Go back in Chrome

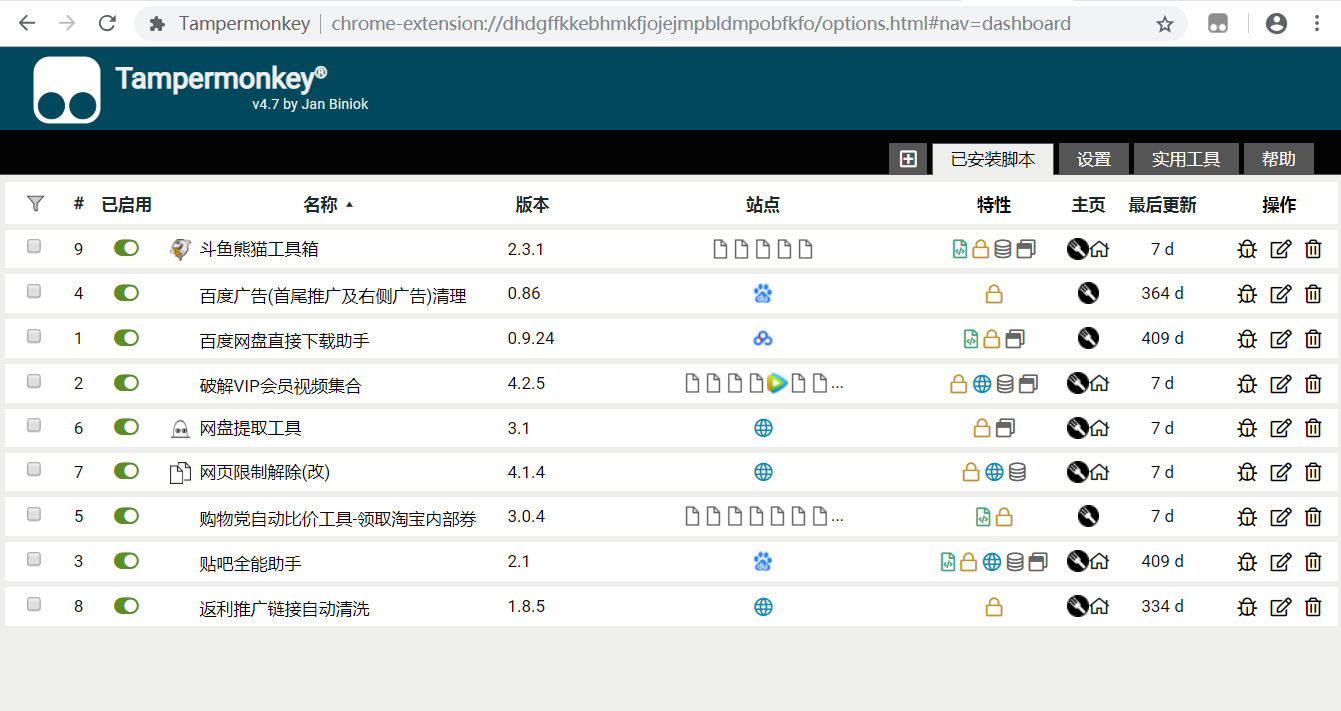(x=27, y=24)
